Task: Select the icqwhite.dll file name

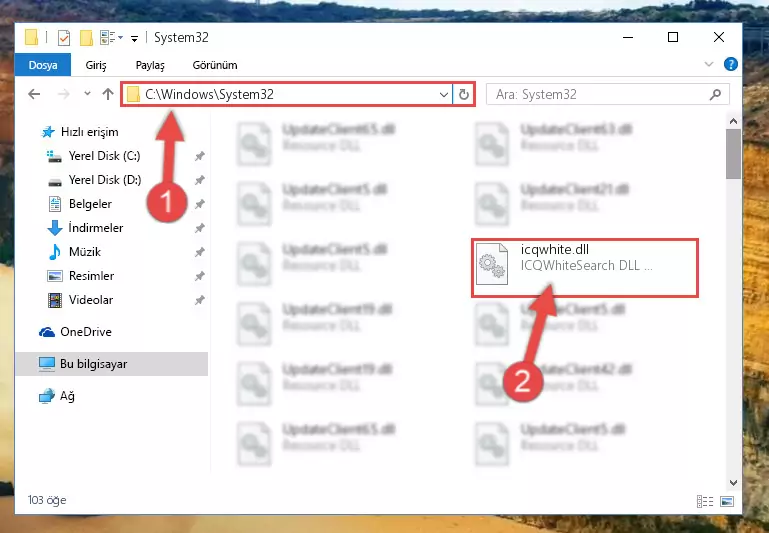Action: pyautogui.click(x=555, y=250)
